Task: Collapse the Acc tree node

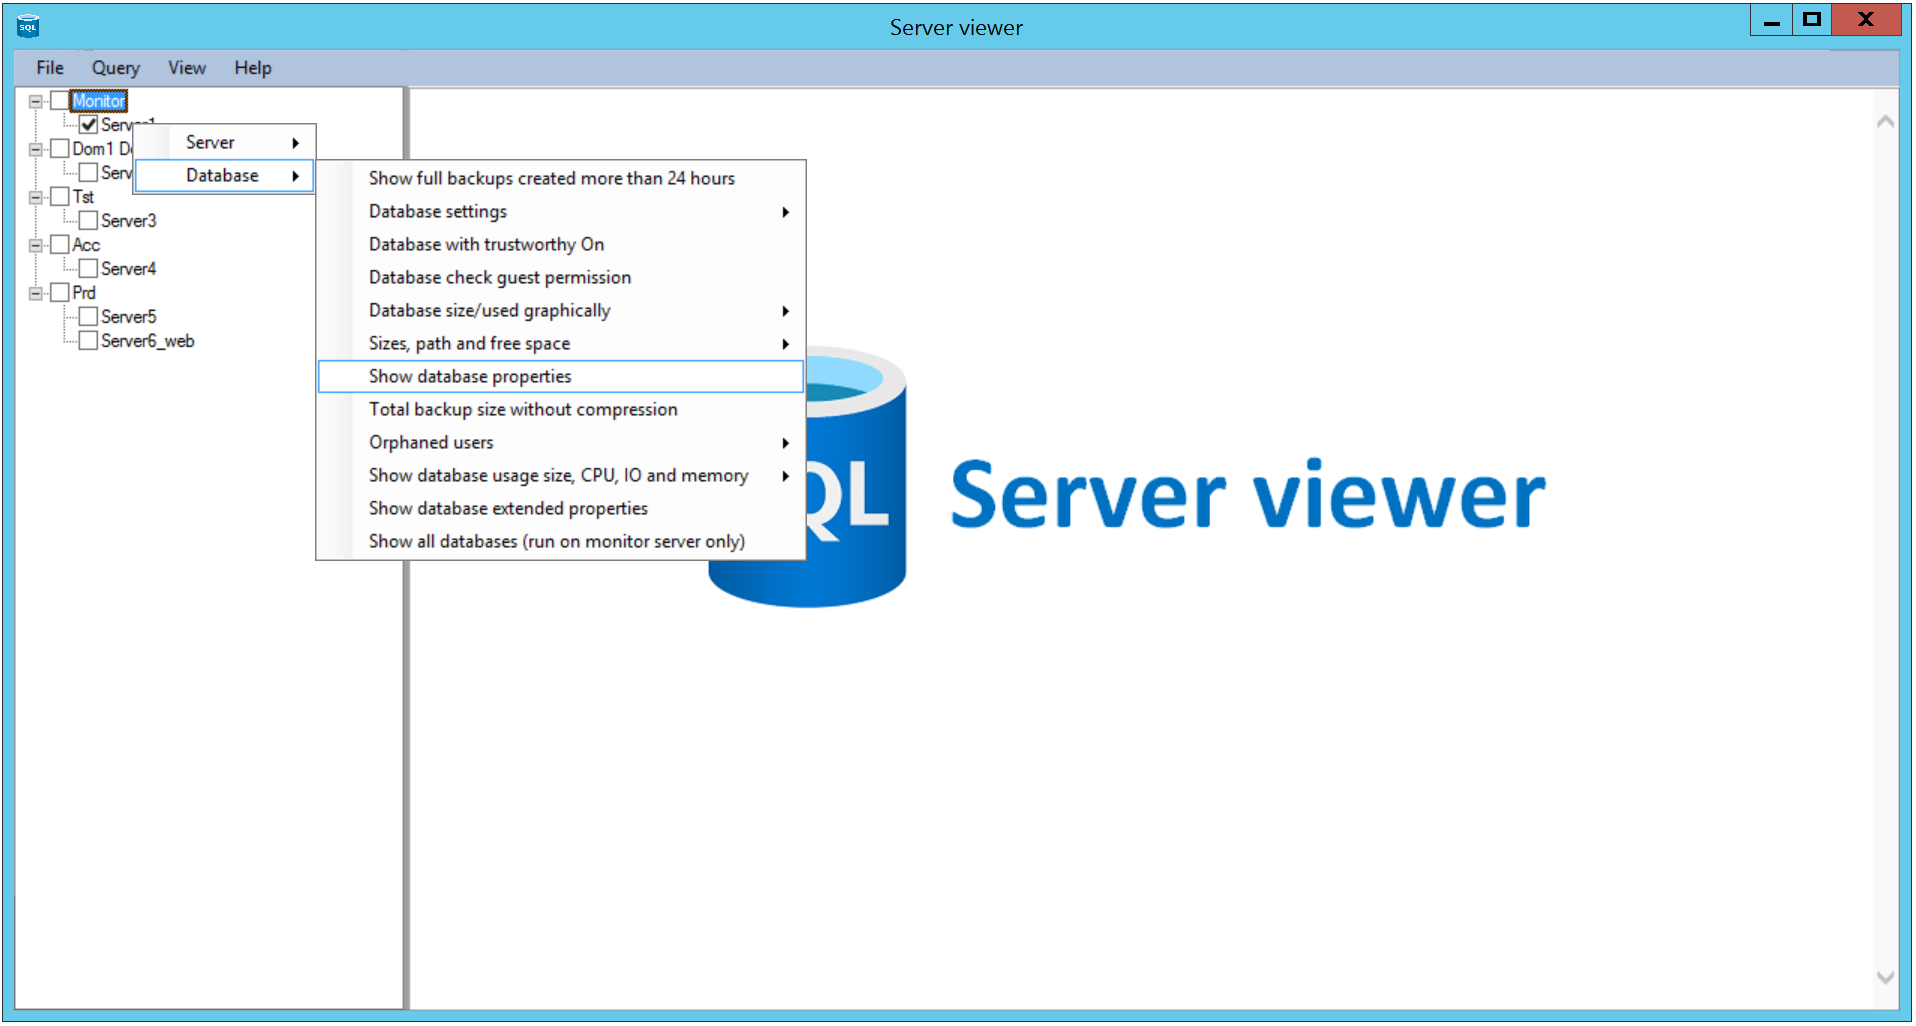Action: pos(36,245)
